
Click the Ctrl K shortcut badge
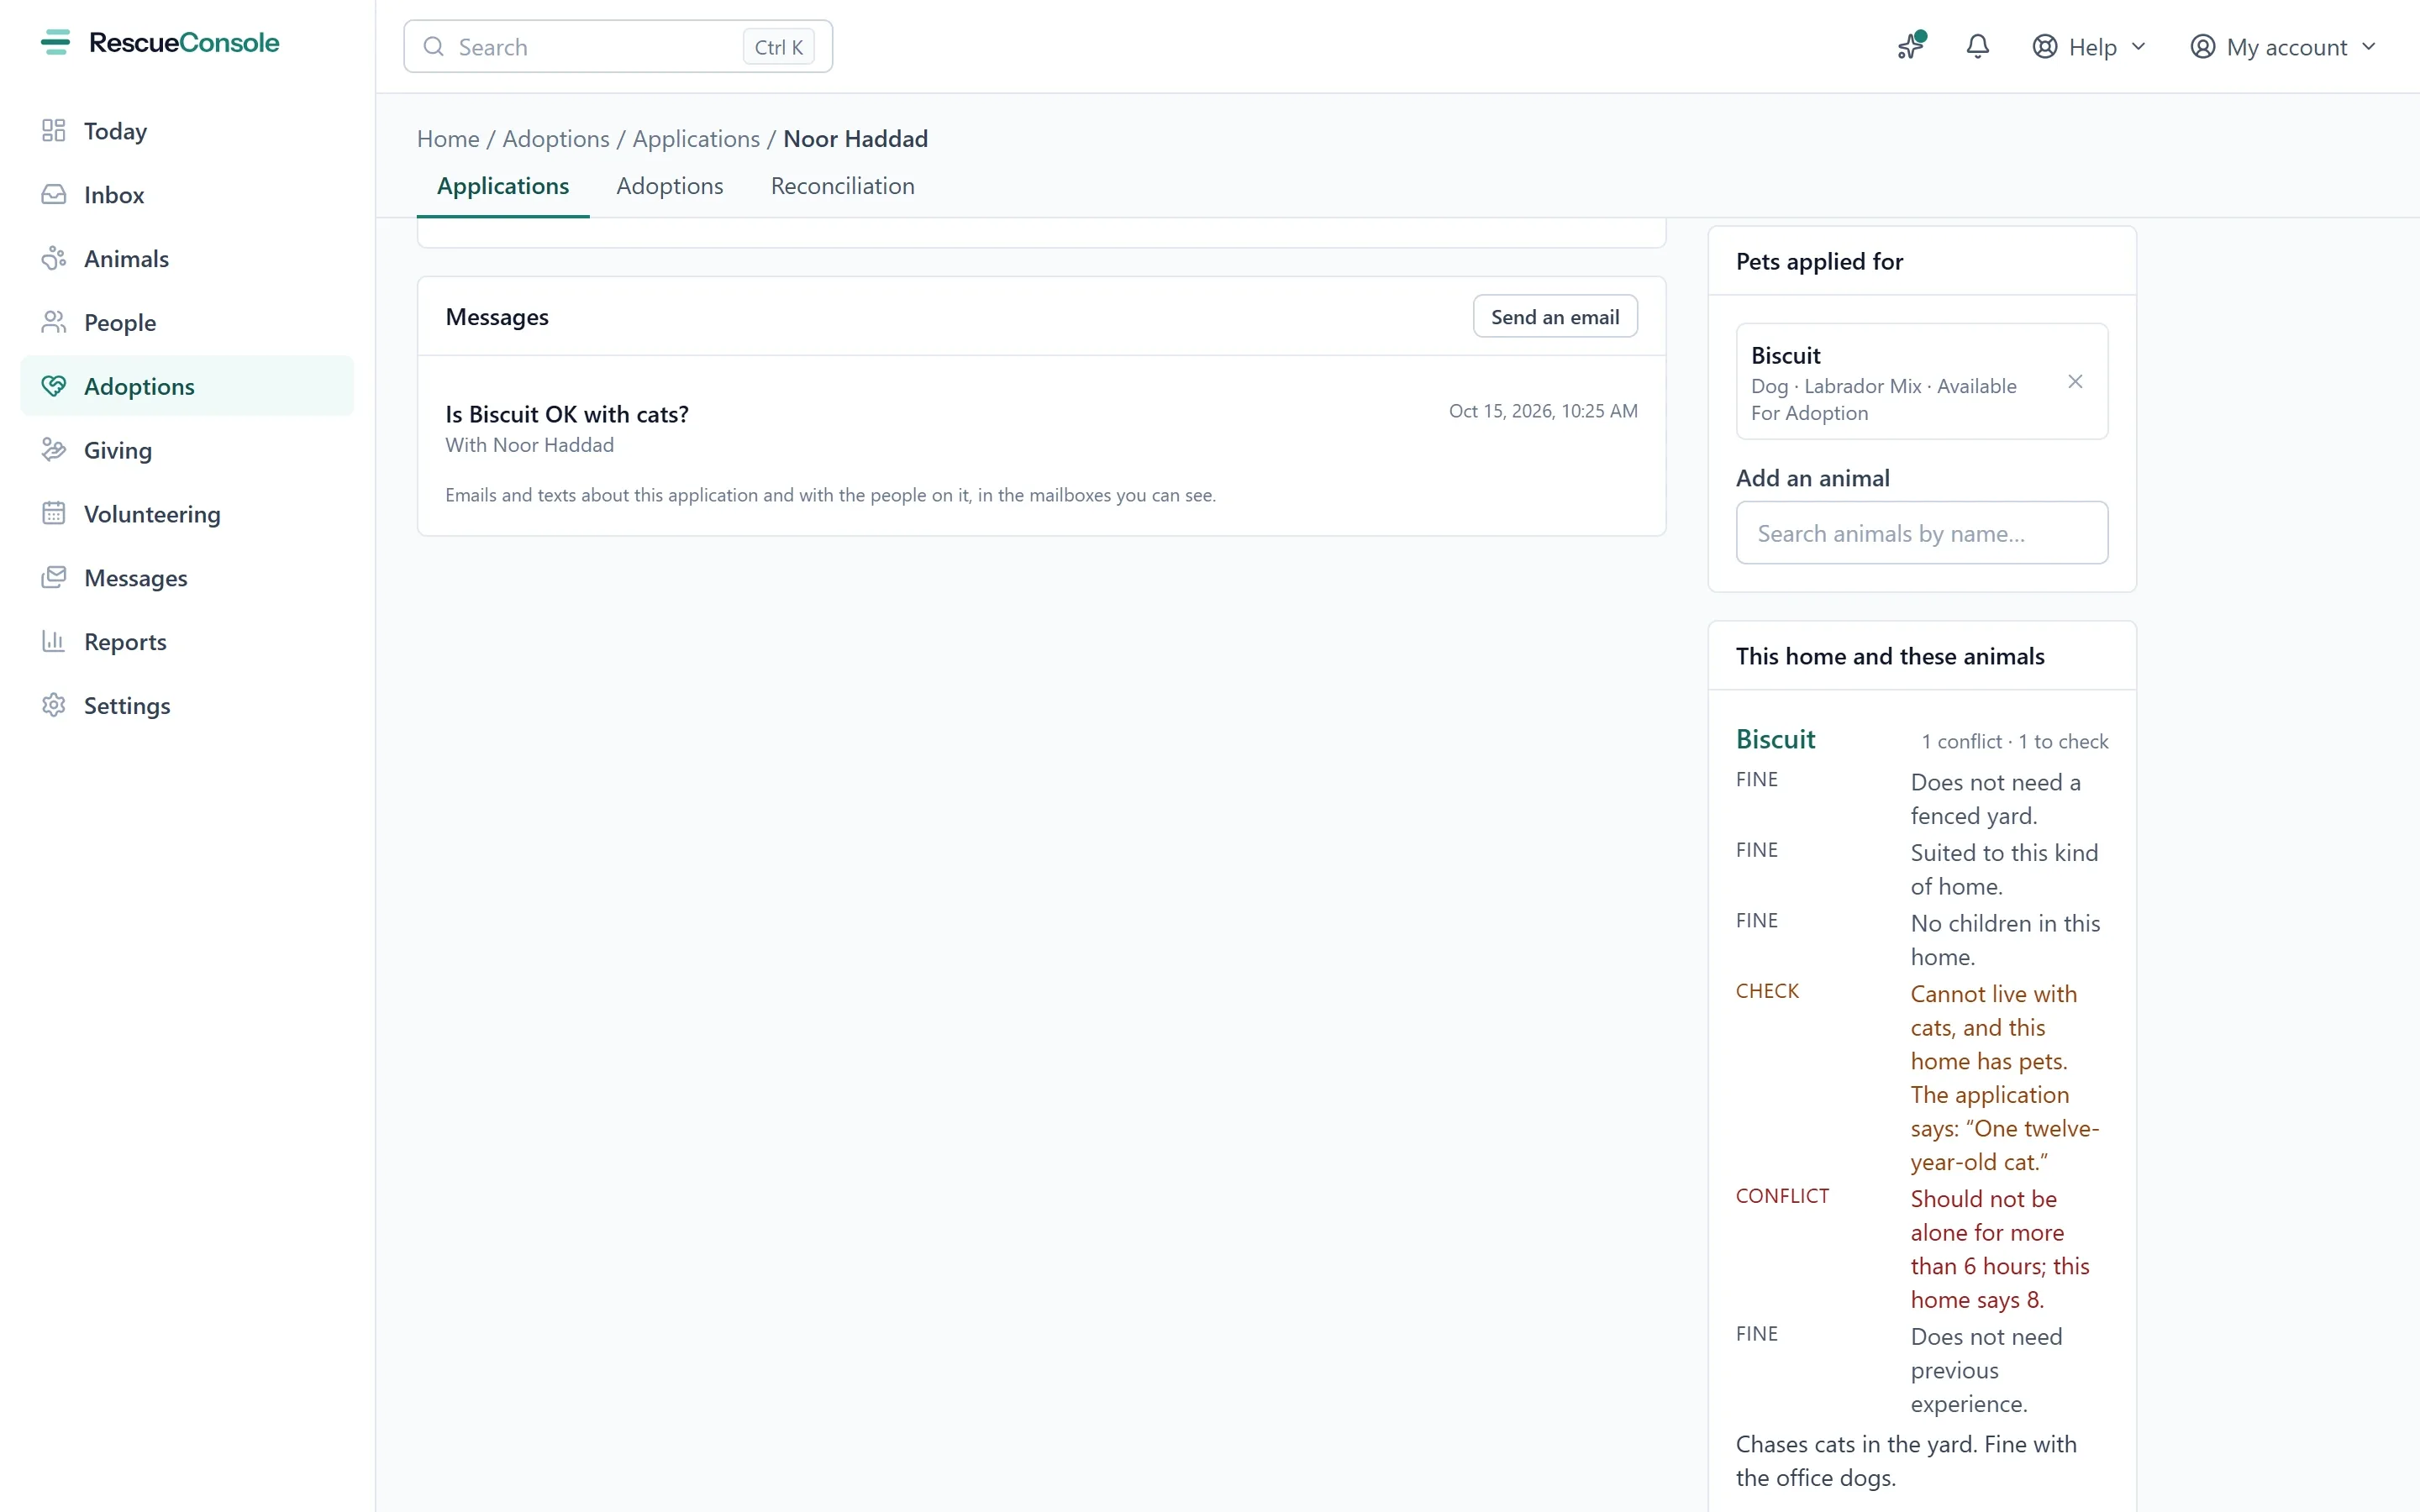coord(779,47)
